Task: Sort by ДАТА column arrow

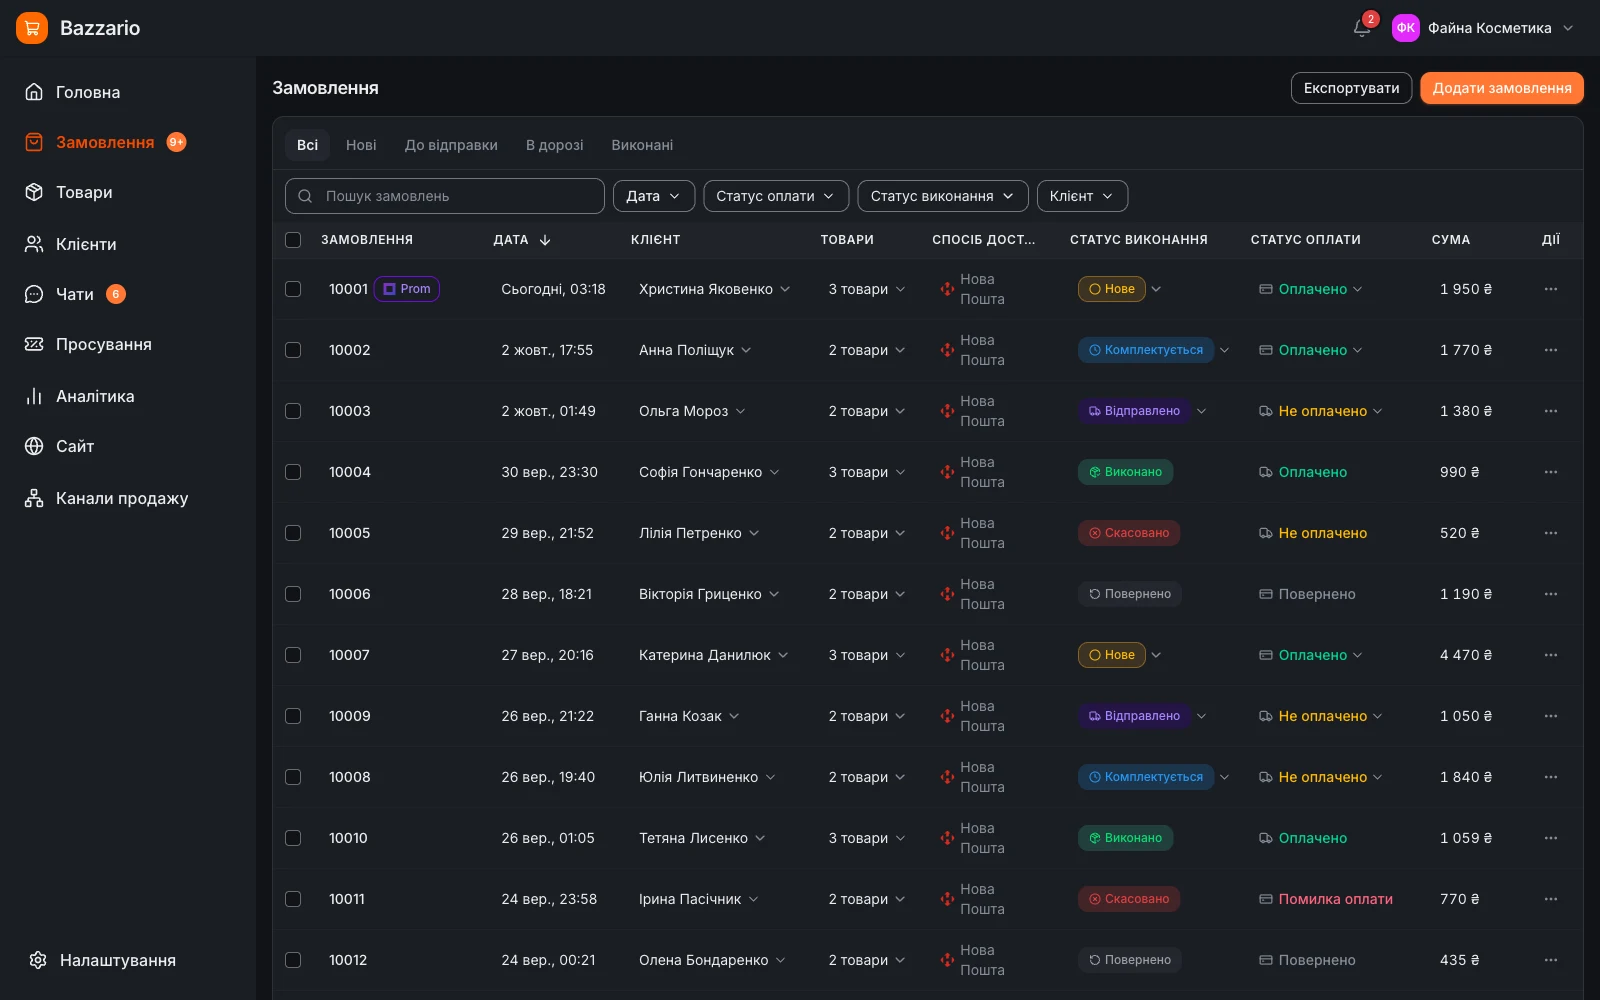Action: (545, 240)
